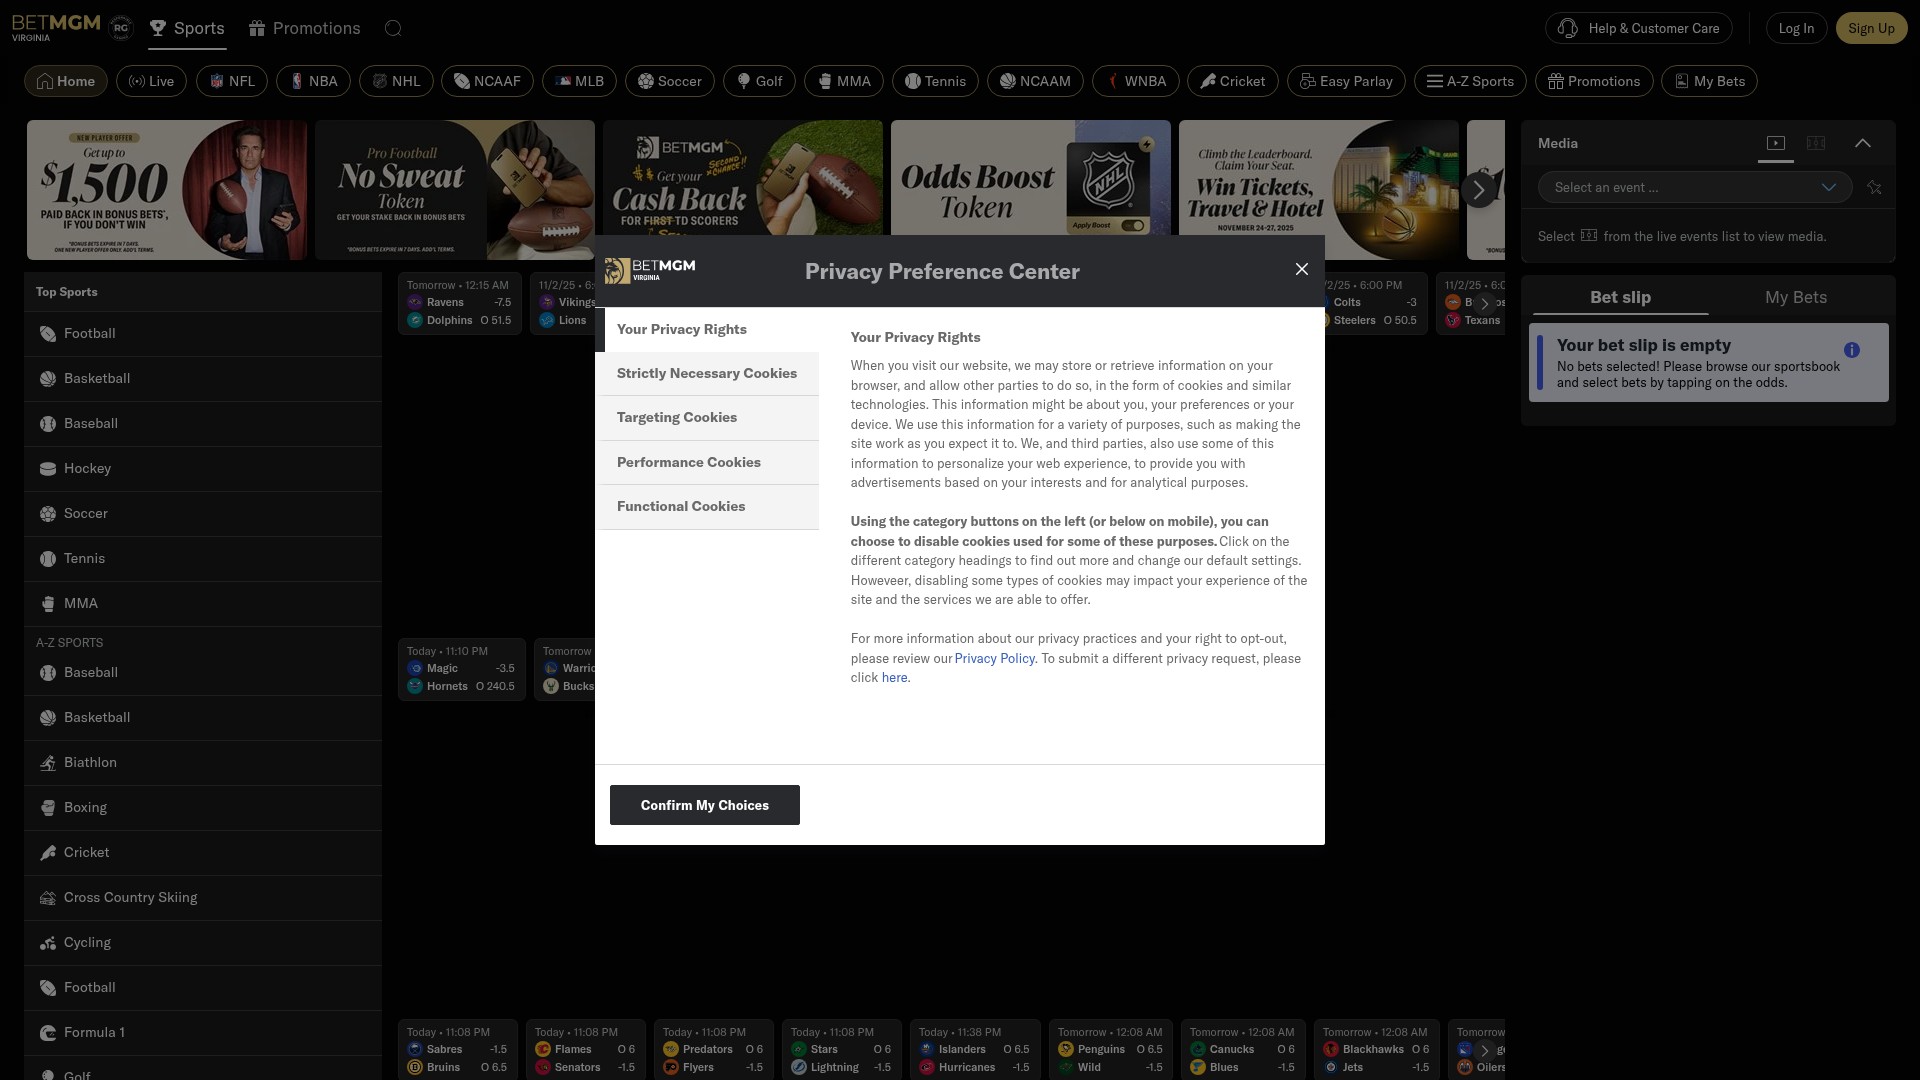Advance the promo banner carousel arrow

click(x=1478, y=190)
